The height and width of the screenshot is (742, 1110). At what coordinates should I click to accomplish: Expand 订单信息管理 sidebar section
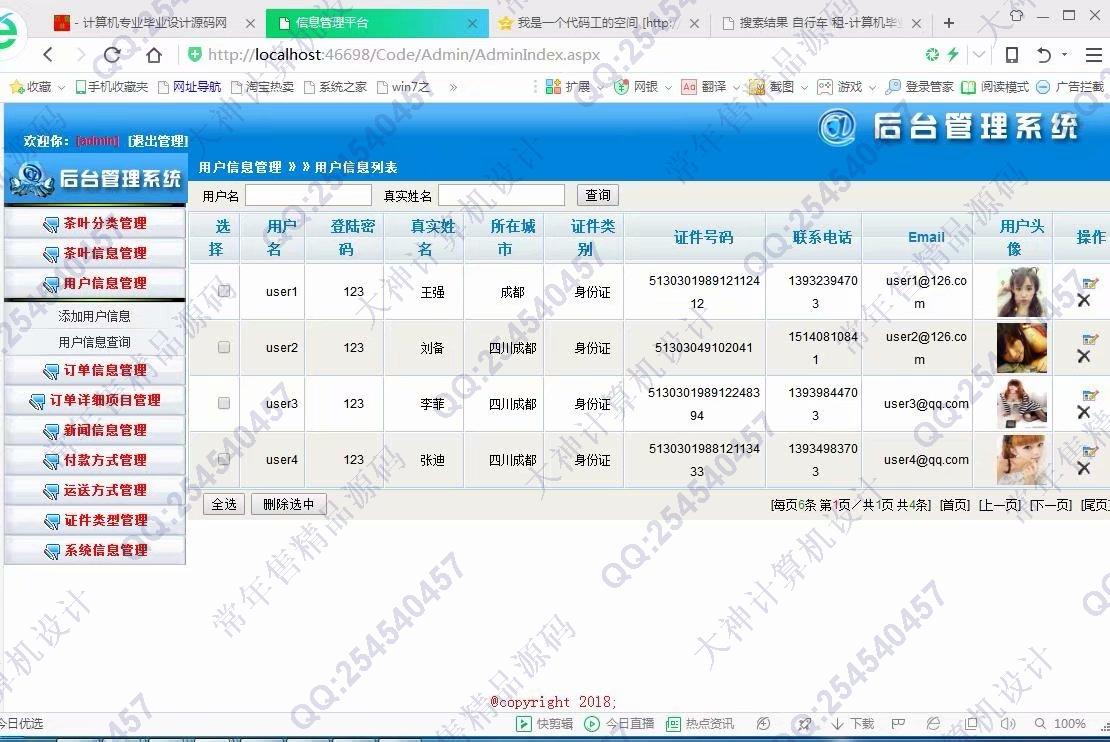96,370
